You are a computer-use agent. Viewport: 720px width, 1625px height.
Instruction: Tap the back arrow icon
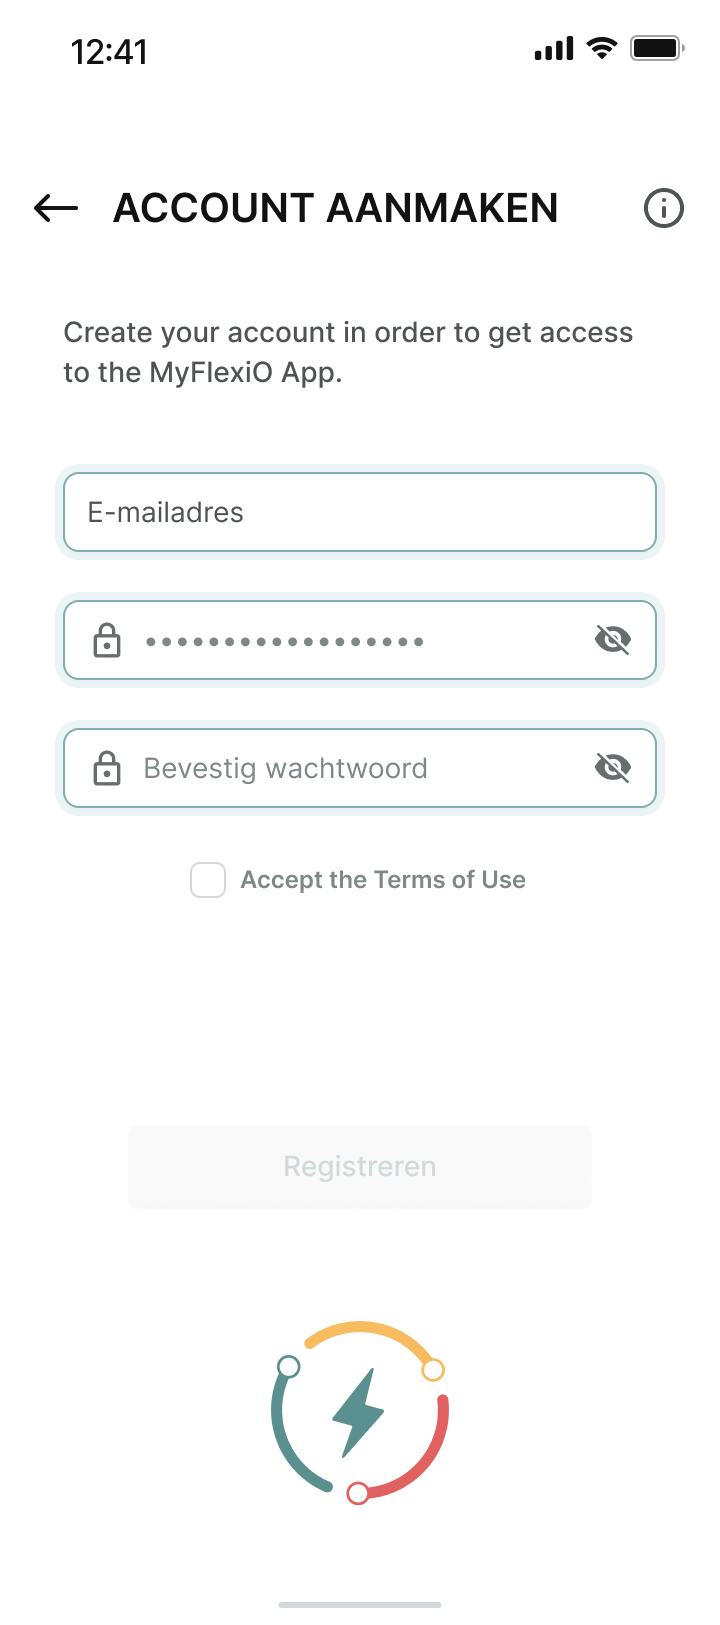56,208
